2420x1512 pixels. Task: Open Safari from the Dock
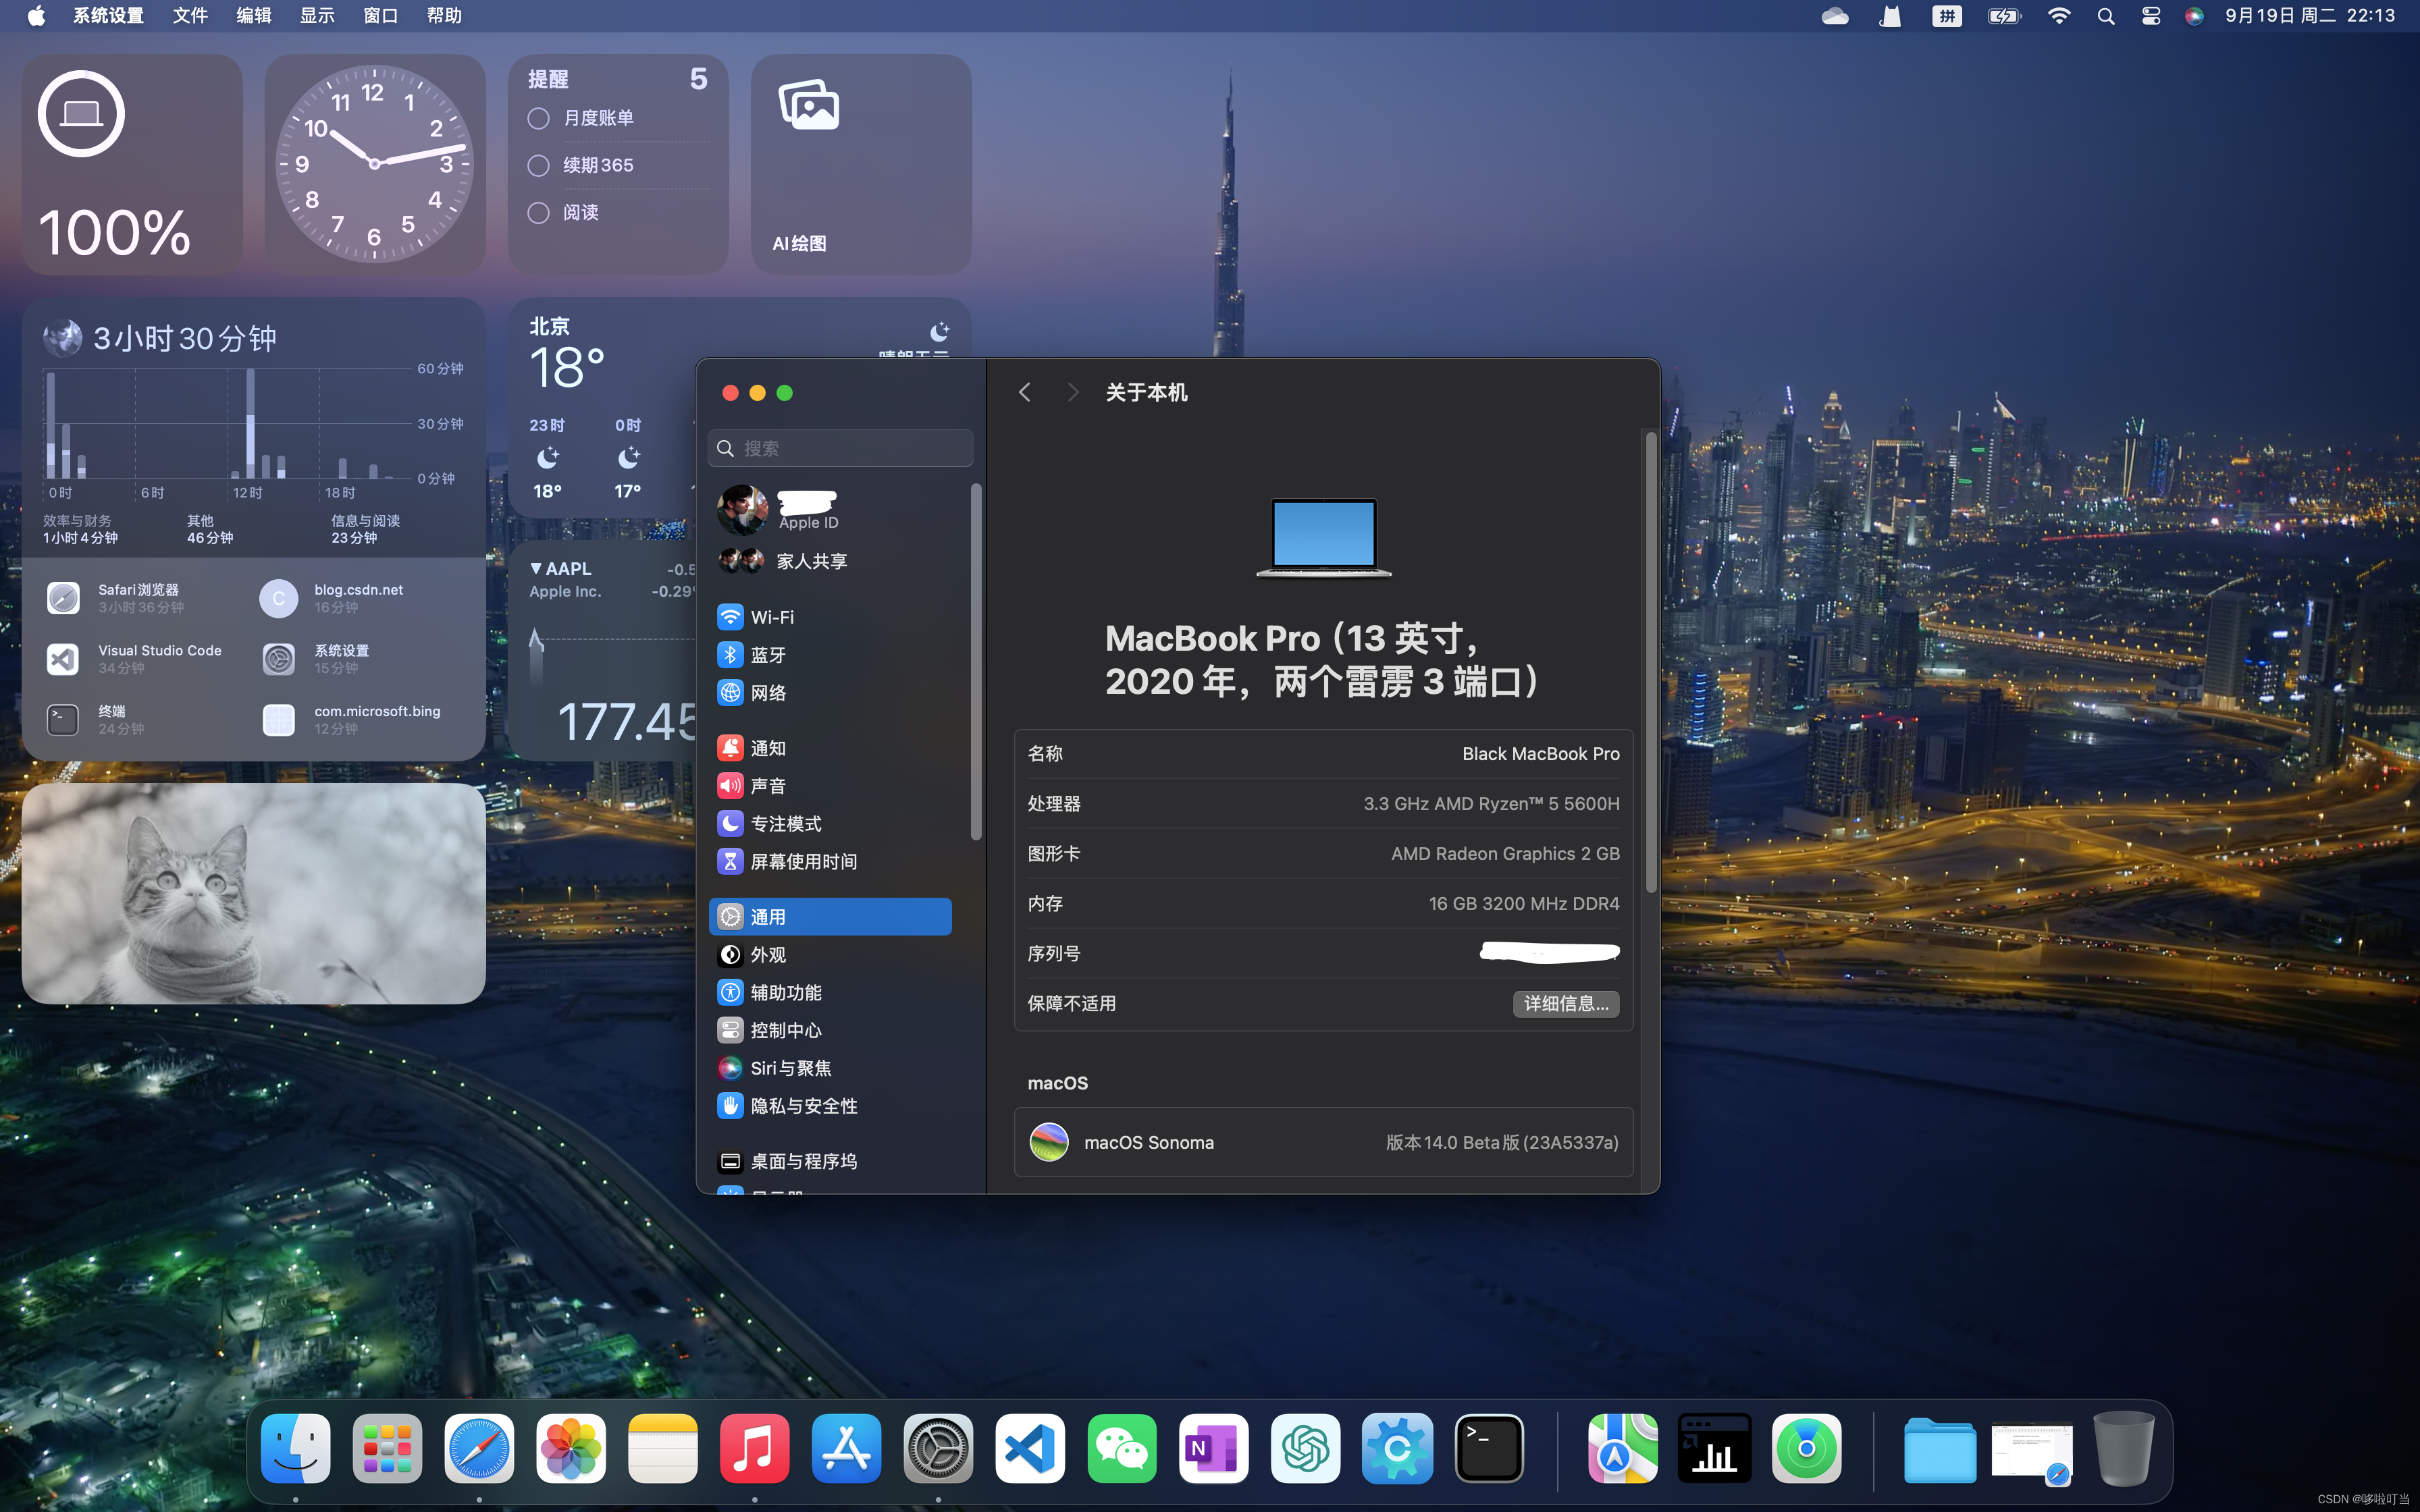[x=479, y=1449]
